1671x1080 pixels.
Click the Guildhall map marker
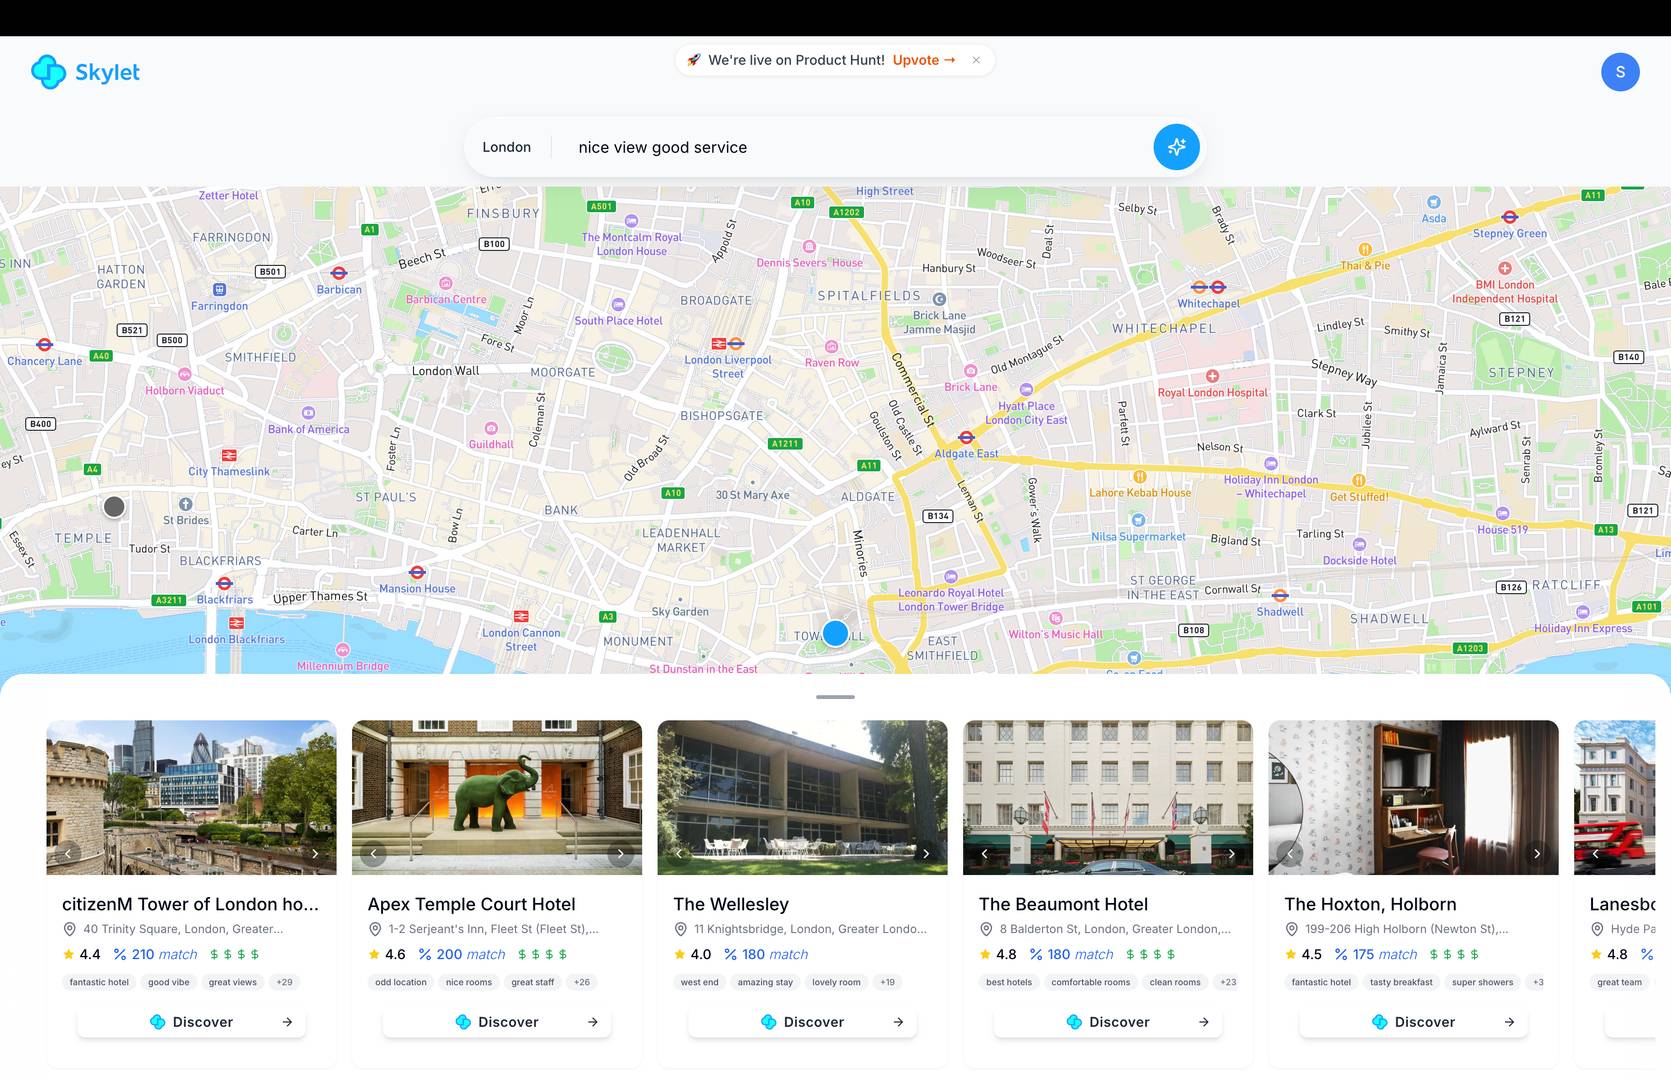click(x=491, y=429)
